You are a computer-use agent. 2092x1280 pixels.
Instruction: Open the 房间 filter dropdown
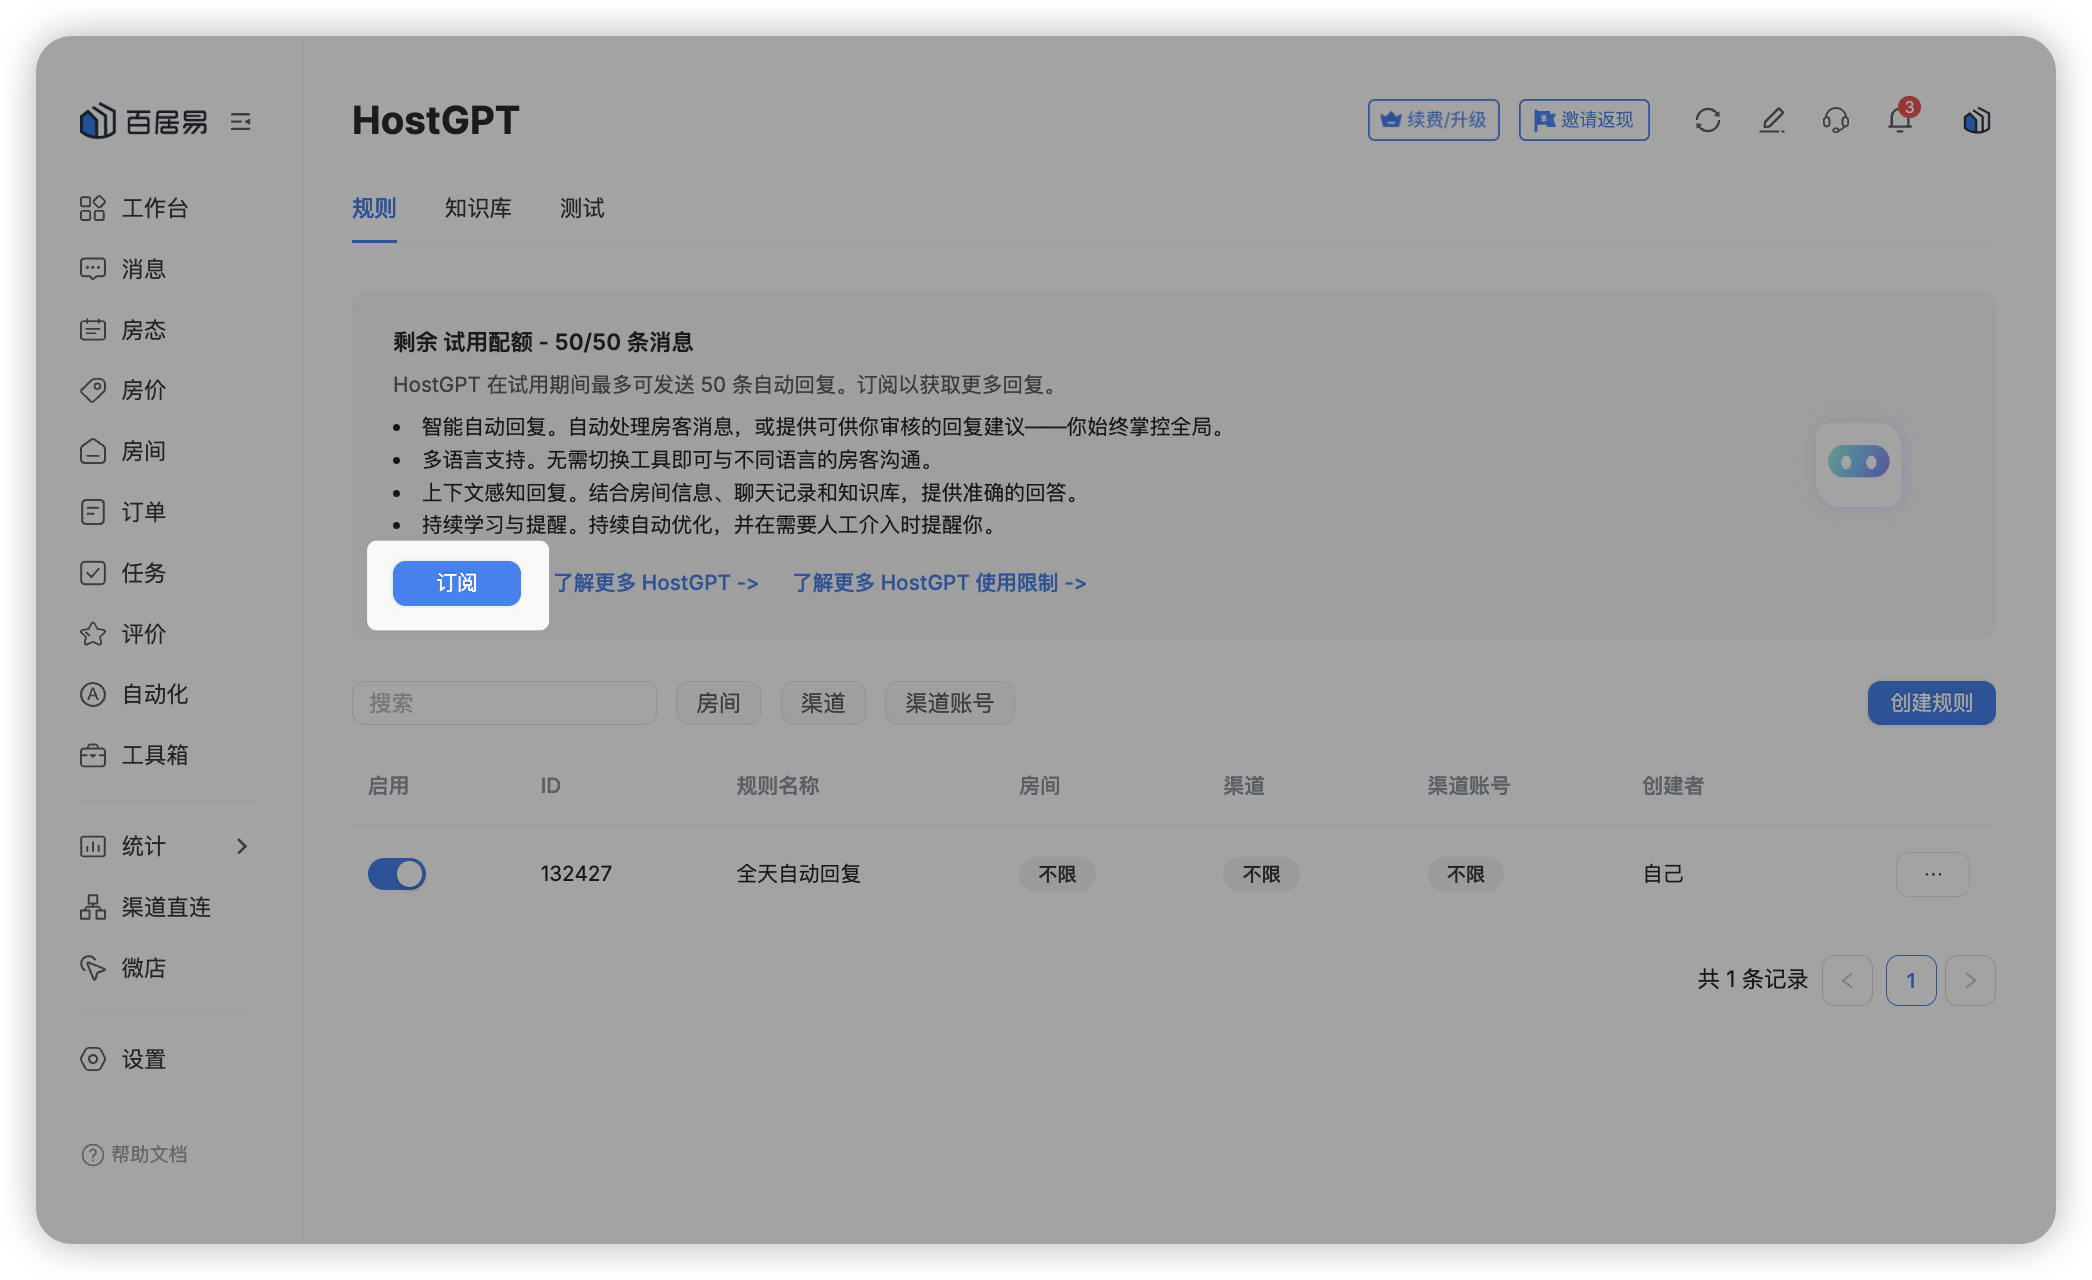[718, 703]
